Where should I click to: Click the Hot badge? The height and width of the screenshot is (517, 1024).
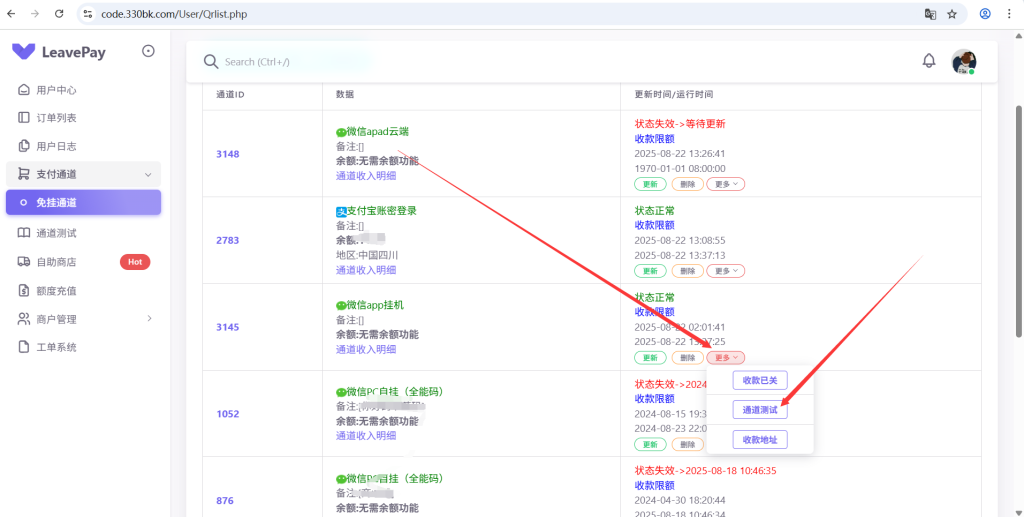pyautogui.click(x=135, y=262)
